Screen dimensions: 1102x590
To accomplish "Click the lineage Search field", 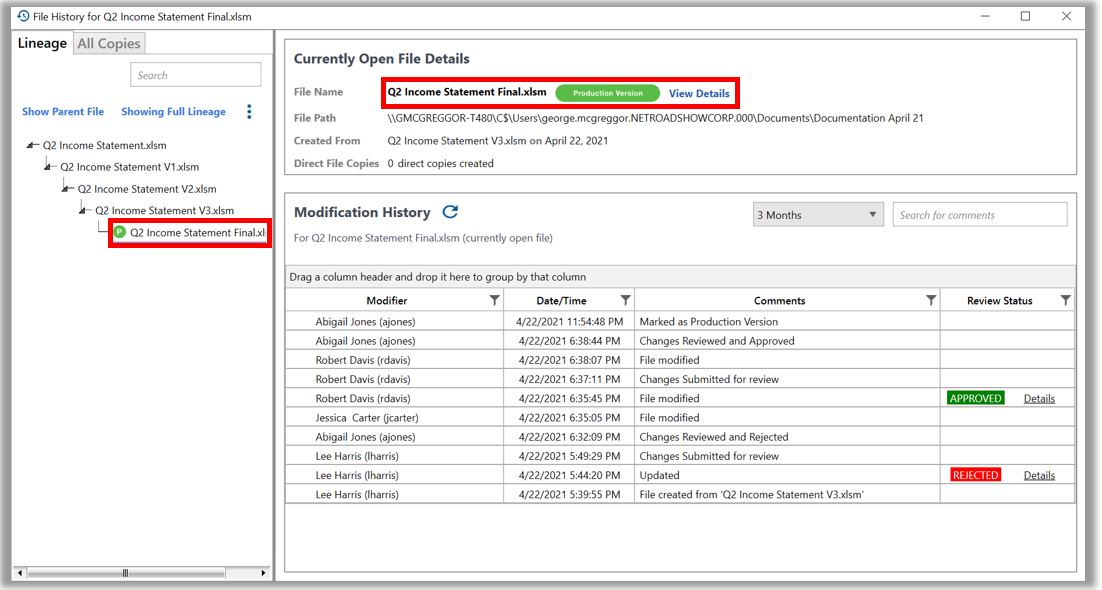I will (x=195, y=75).
